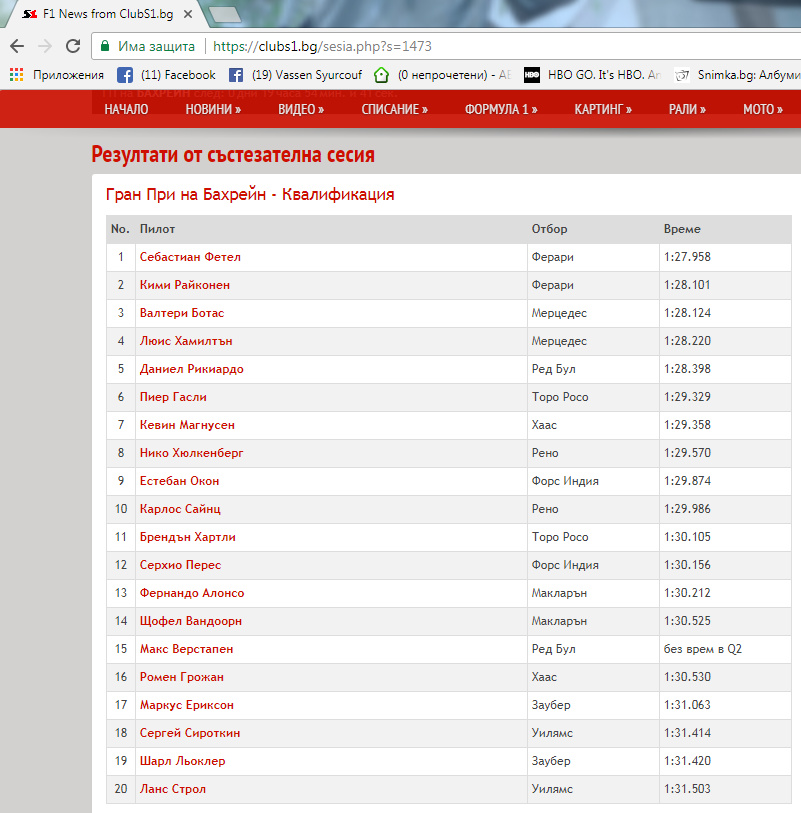
Task: Open the (11) Facebook bookmark
Action: (x=166, y=75)
